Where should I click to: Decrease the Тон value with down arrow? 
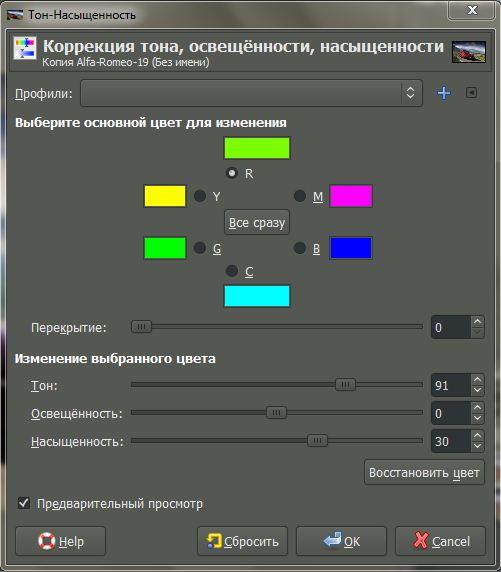pyautogui.click(x=477, y=390)
